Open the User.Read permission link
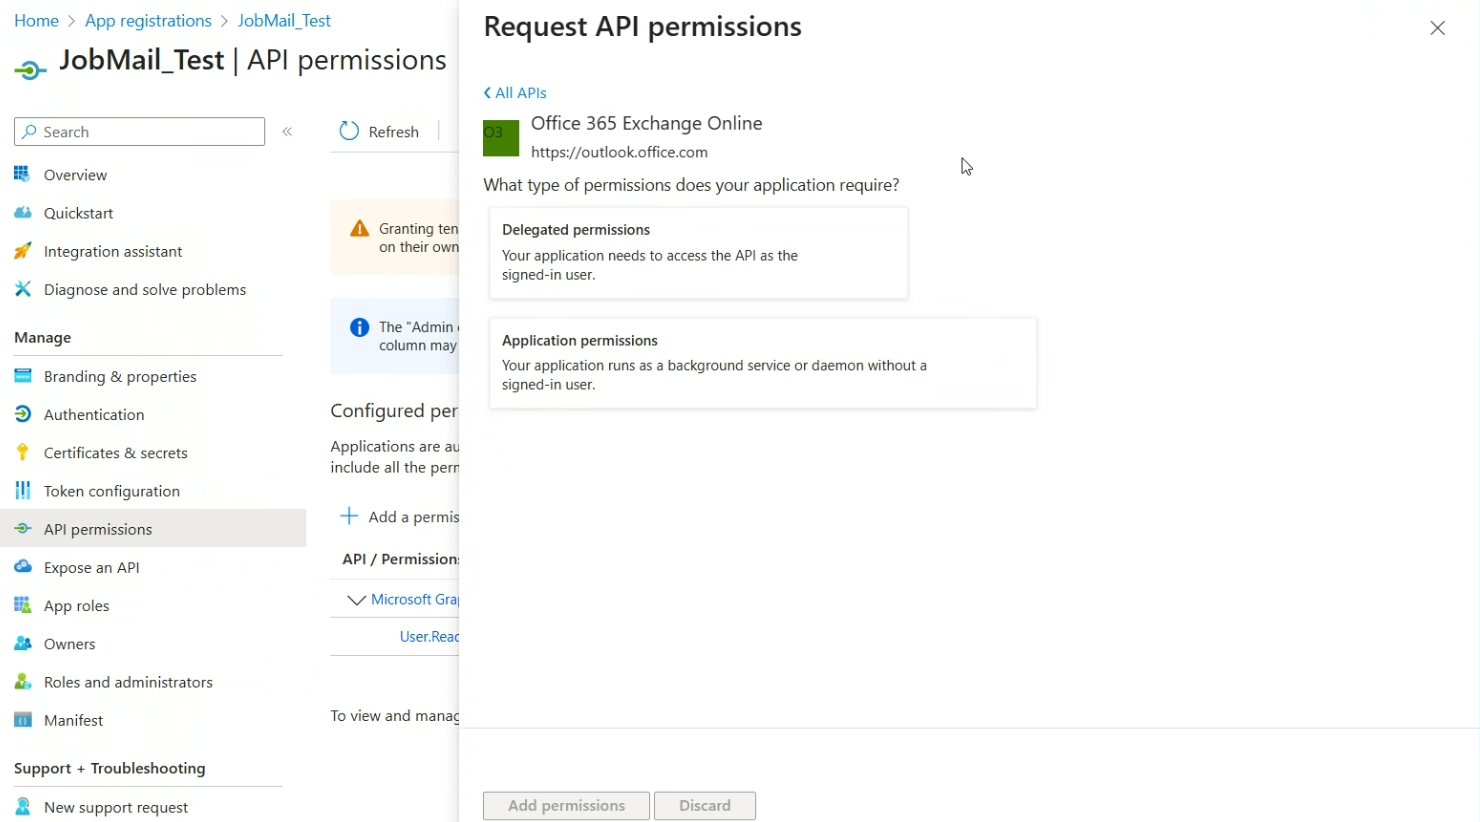The width and height of the screenshot is (1480, 822). click(429, 636)
